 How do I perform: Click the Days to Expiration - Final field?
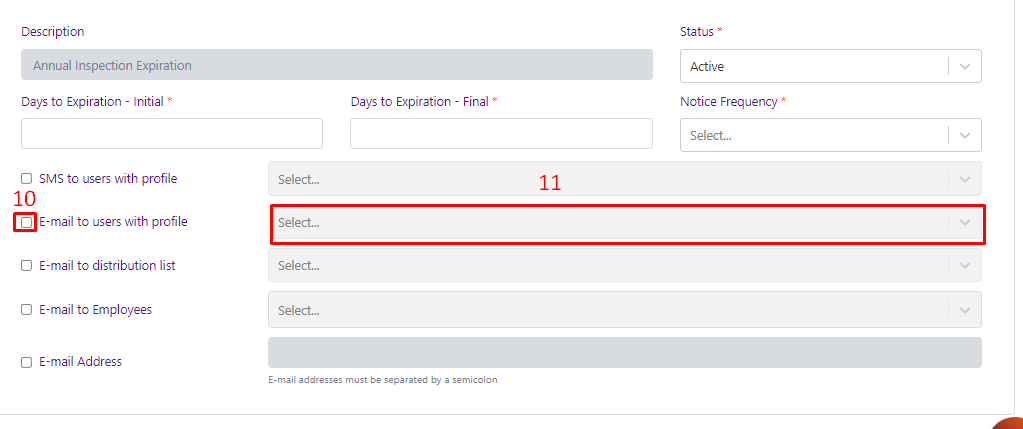pos(501,134)
